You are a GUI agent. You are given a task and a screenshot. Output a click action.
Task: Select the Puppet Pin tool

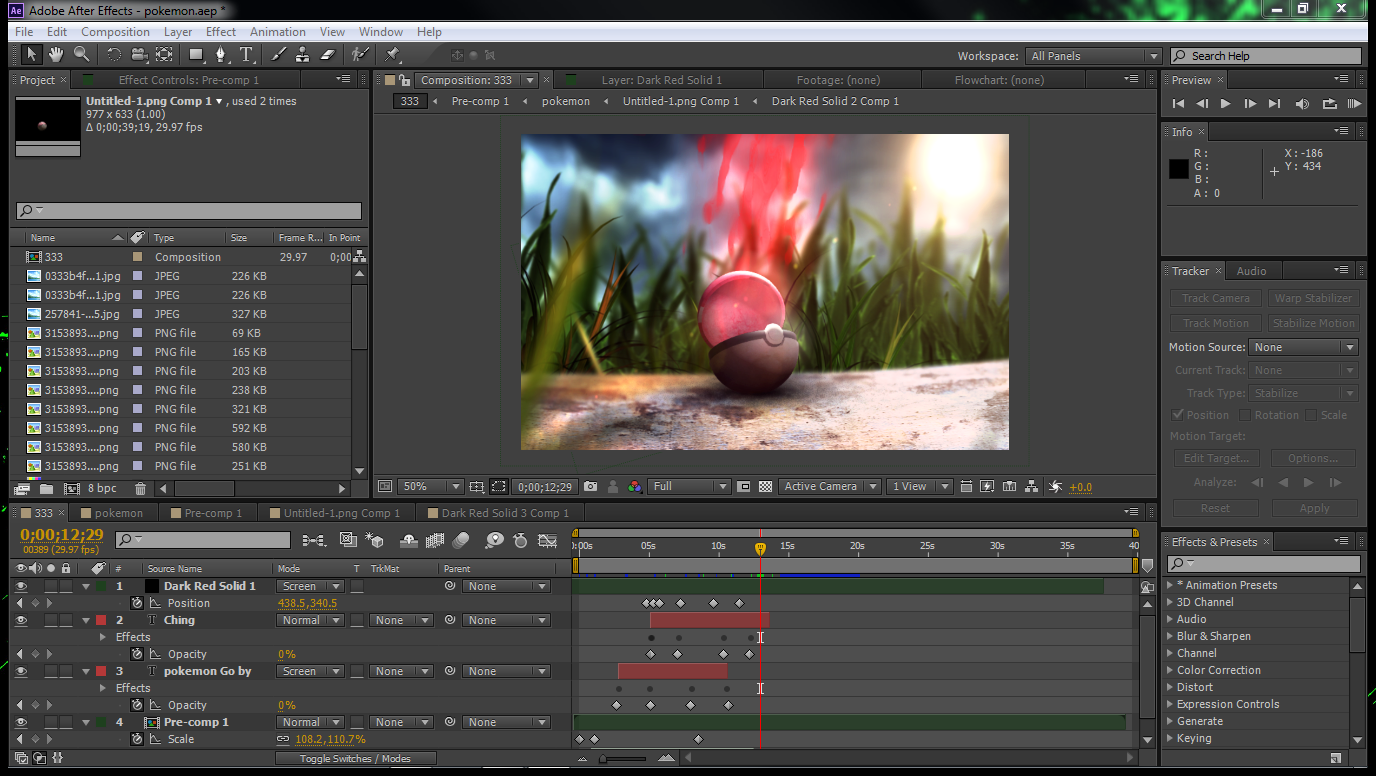392,54
